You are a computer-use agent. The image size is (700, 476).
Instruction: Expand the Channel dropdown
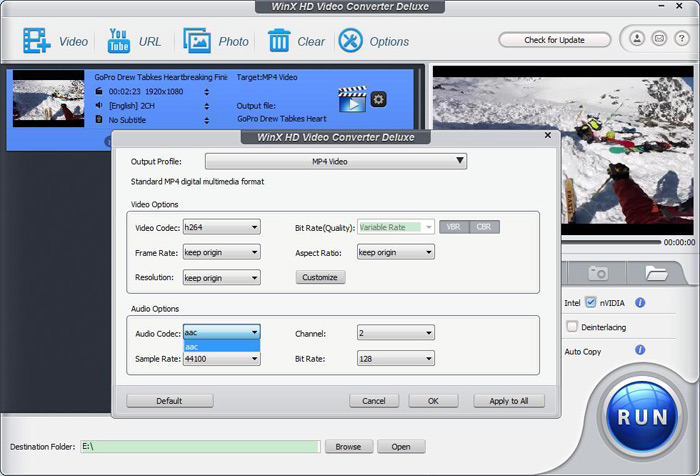[396, 333]
